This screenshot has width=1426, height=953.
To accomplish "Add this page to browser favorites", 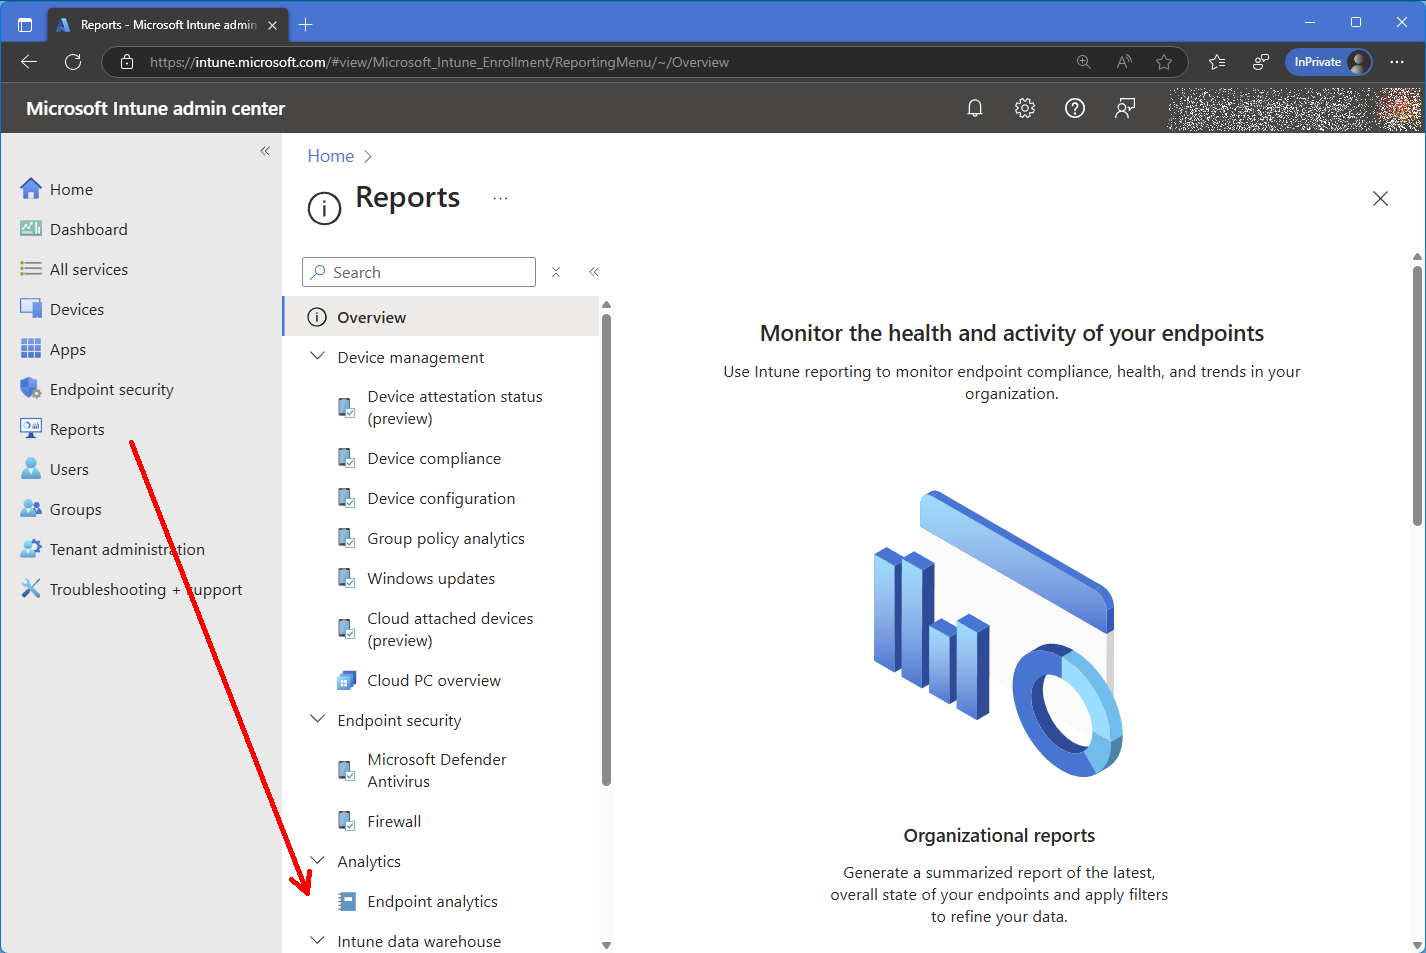I will click(x=1164, y=62).
